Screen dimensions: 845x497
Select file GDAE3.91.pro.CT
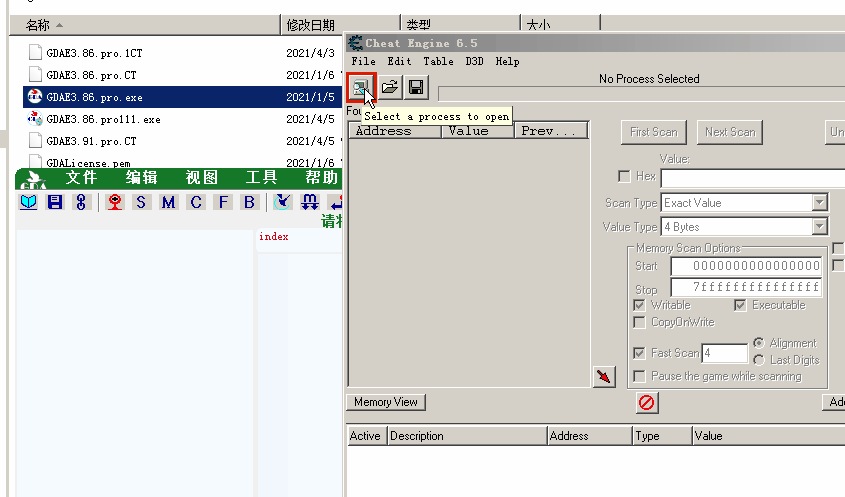tap(91, 141)
